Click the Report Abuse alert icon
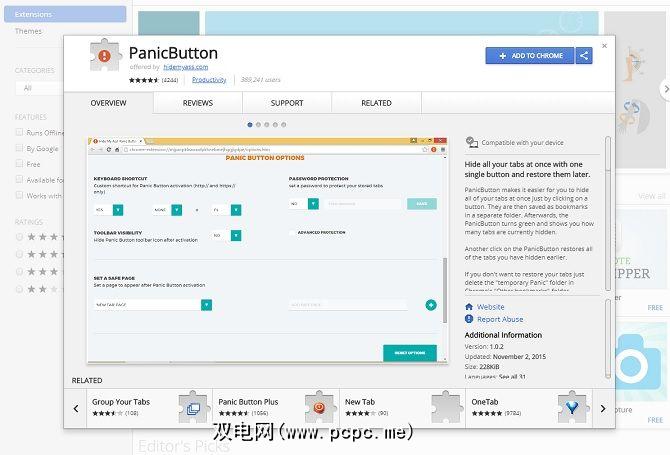Viewport: 670px width, 455px height. 469,319
